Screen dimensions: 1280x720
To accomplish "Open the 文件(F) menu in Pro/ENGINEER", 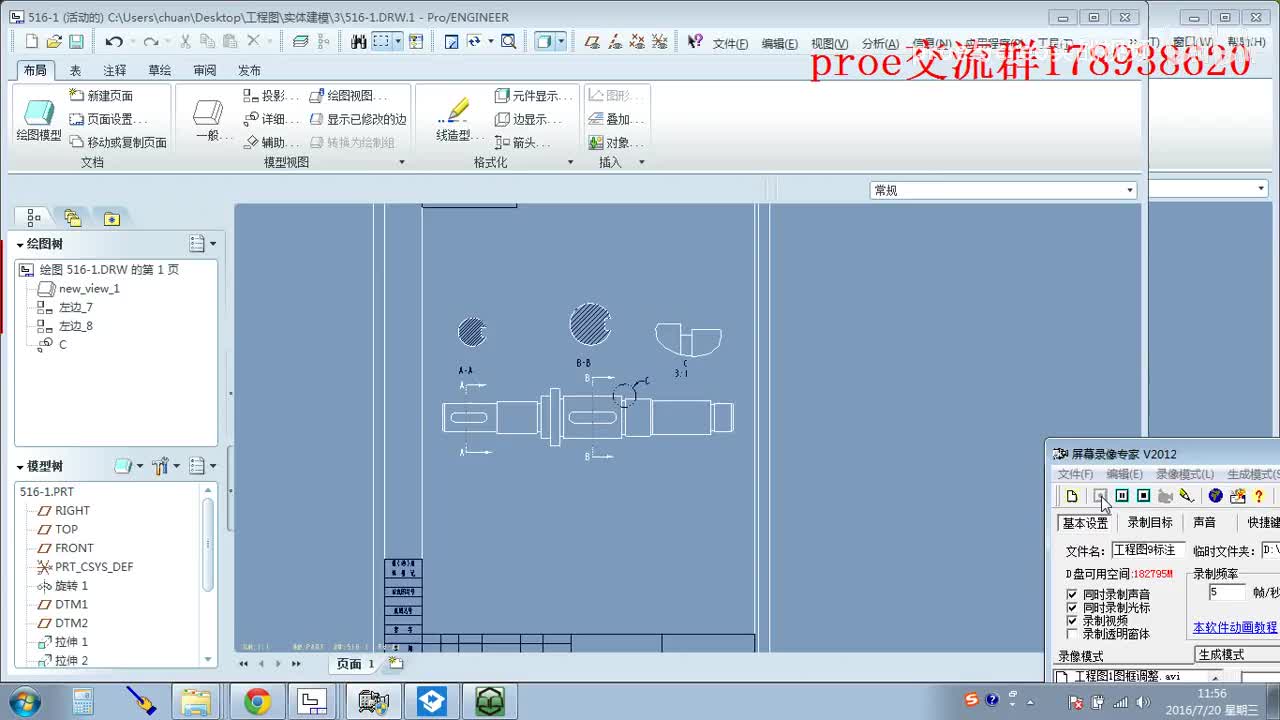I will click(x=730, y=44).
